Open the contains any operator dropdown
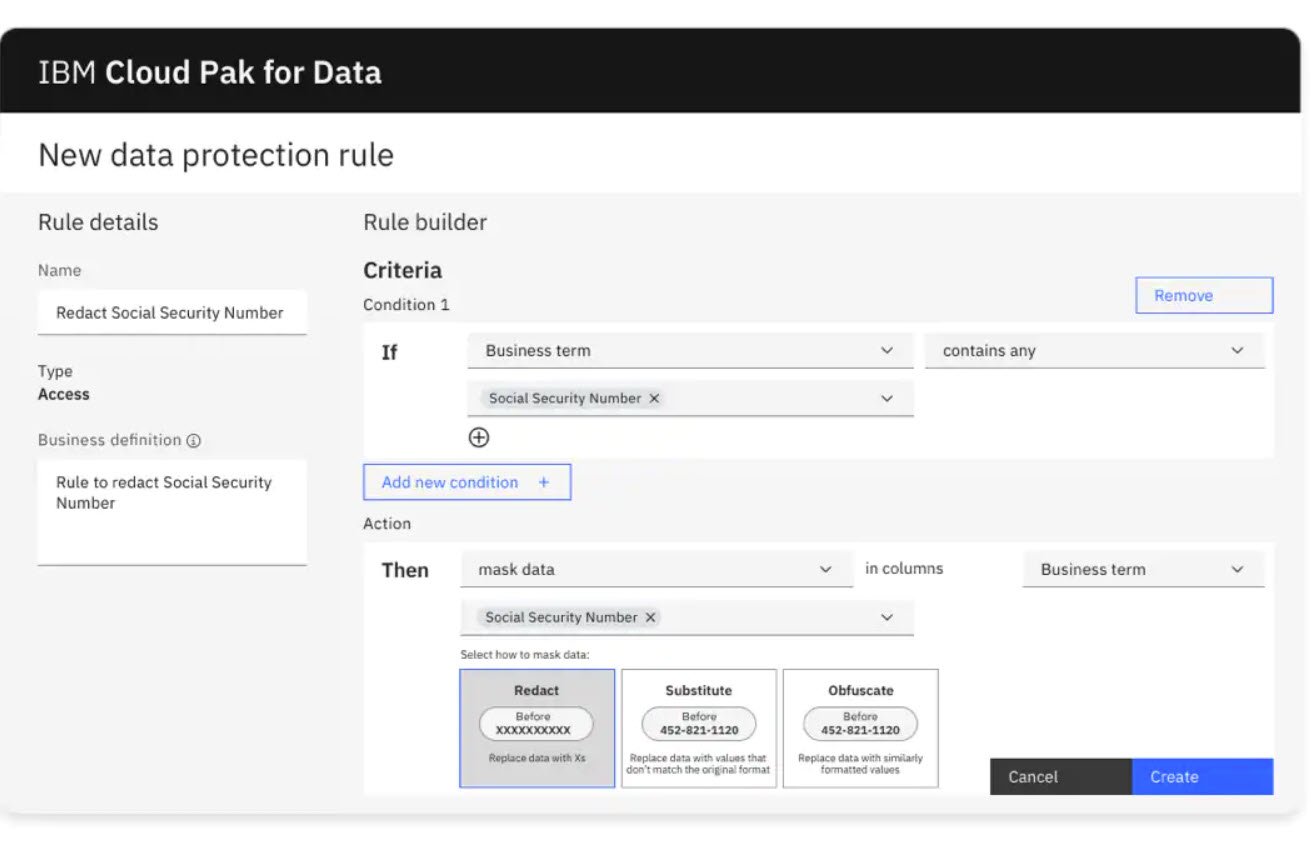Screen dimensions: 1311x849 click(x=1094, y=351)
